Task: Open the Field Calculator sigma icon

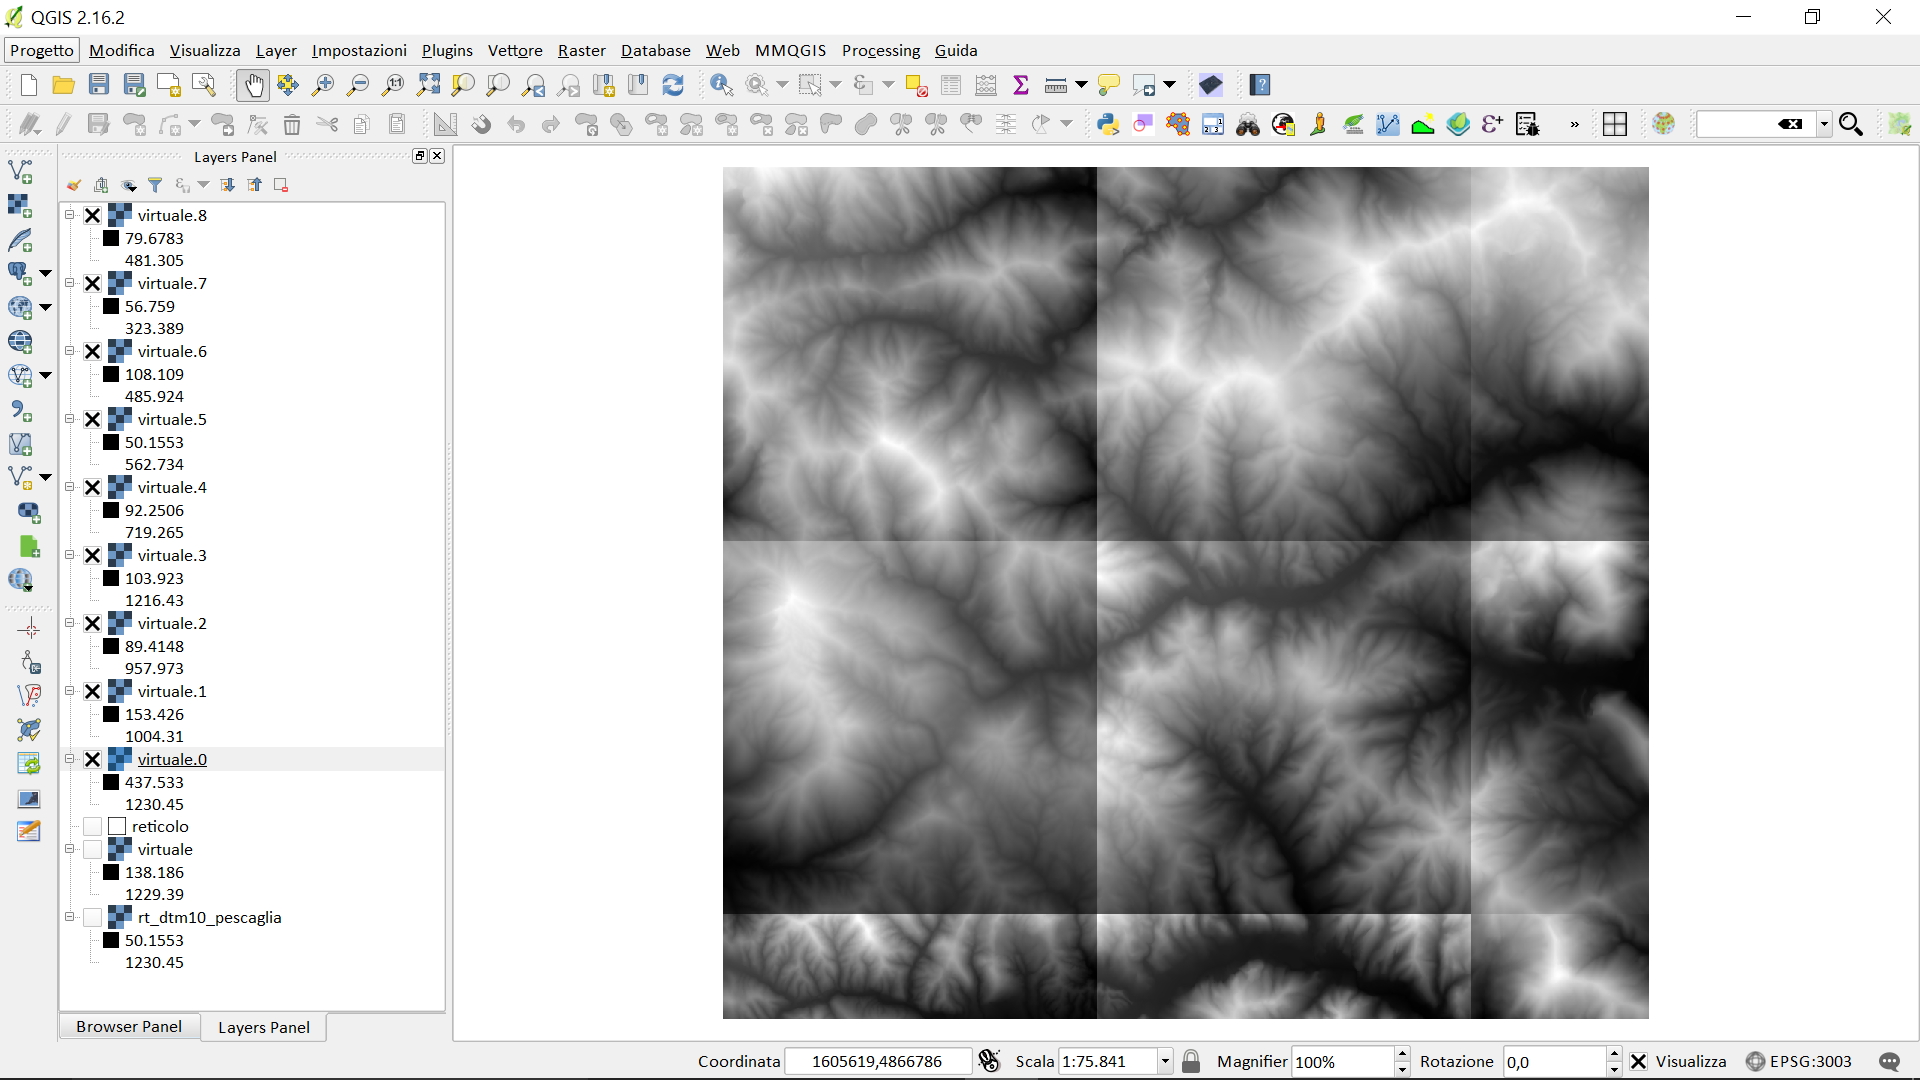Action: pos(1021,86)
